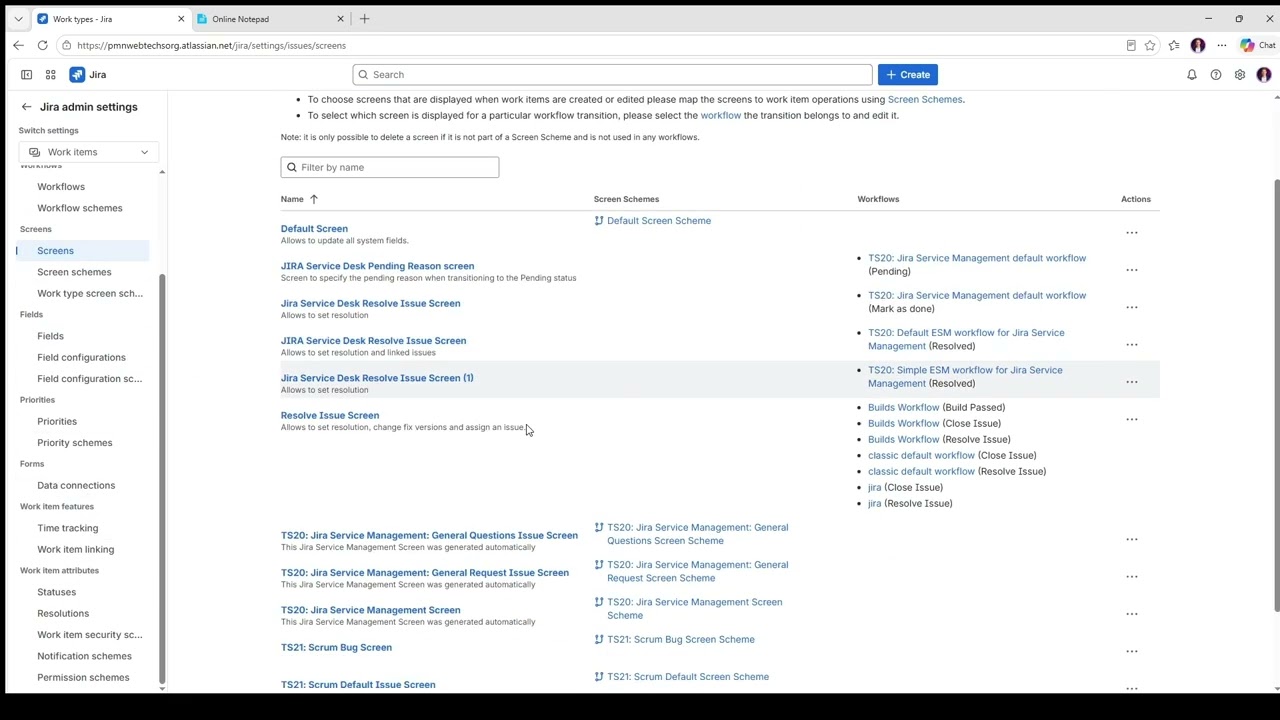
Task: Expand the Work items switch settings dropdown
Action: point(89,152)
